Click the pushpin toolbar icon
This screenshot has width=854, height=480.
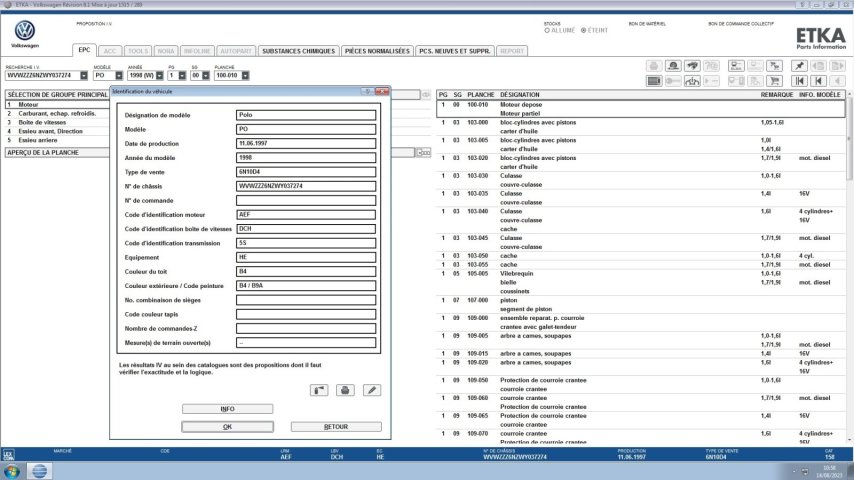(x=799, y=66)
